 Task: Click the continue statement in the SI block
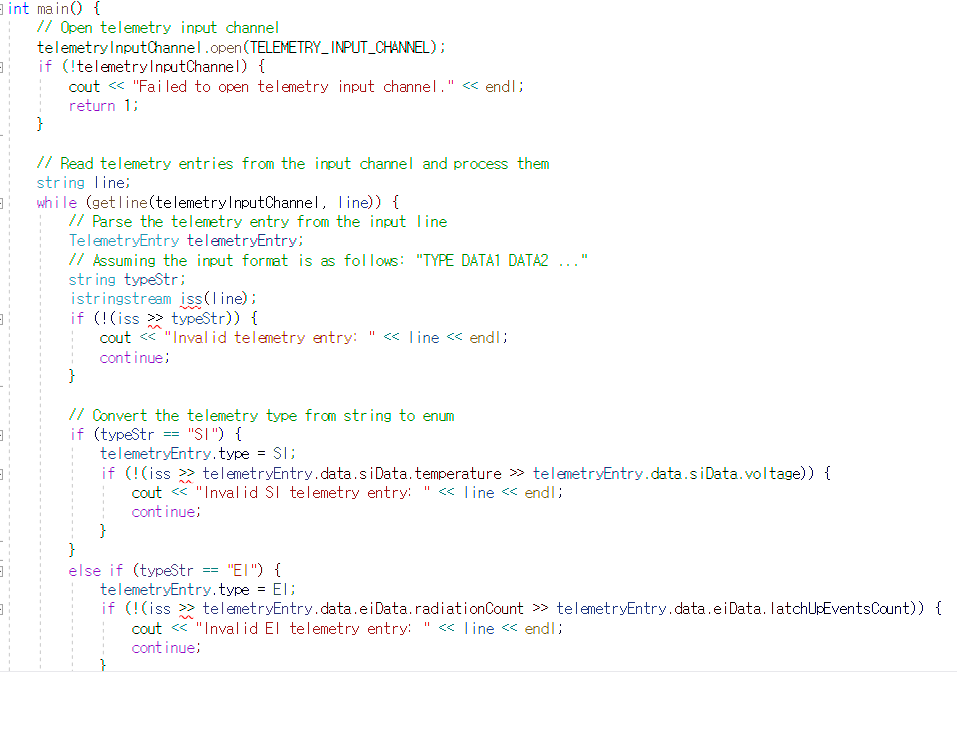[x=162, y=511]
